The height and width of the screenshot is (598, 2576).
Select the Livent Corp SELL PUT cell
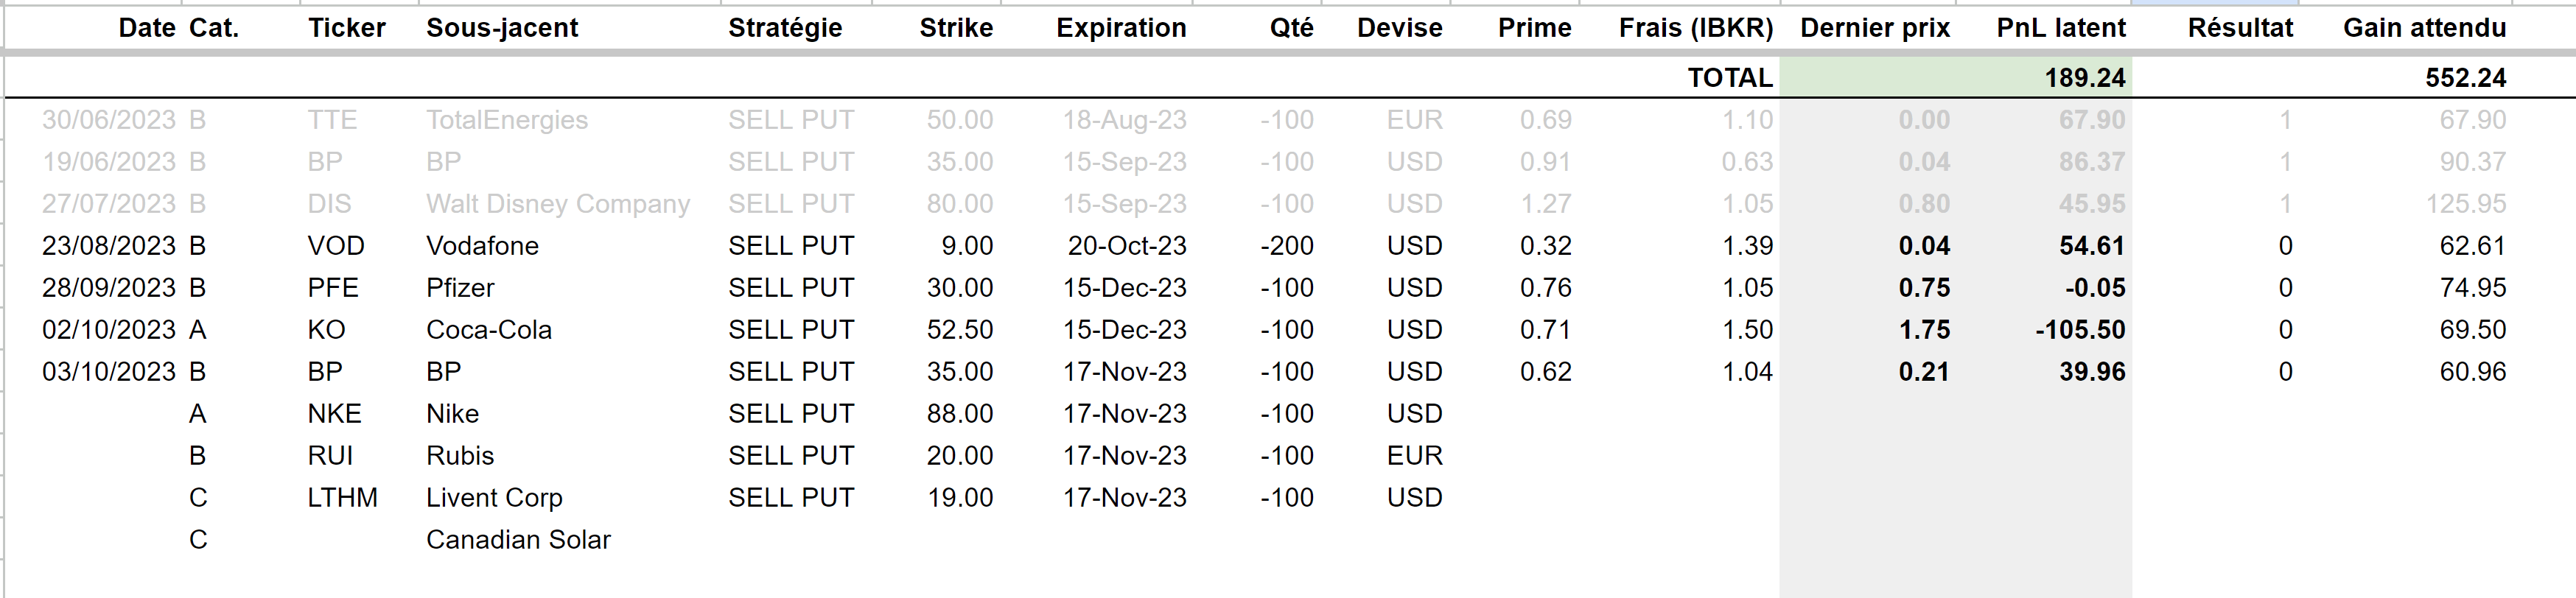tap(791, 498)
